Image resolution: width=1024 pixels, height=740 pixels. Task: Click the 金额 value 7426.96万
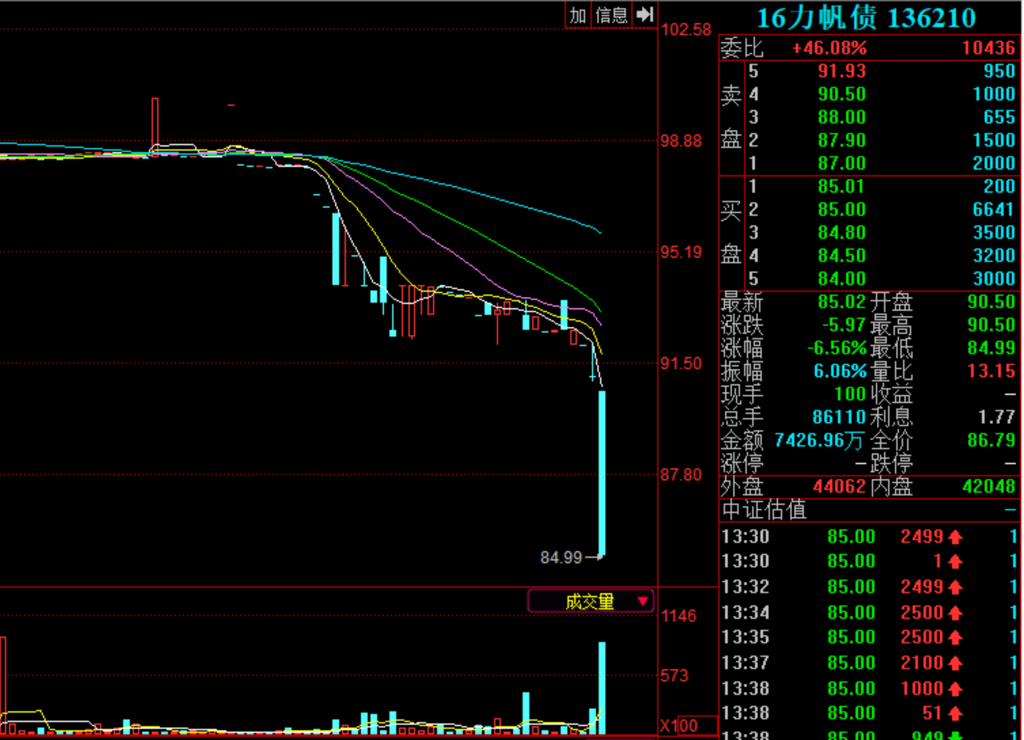coord(819,441)
